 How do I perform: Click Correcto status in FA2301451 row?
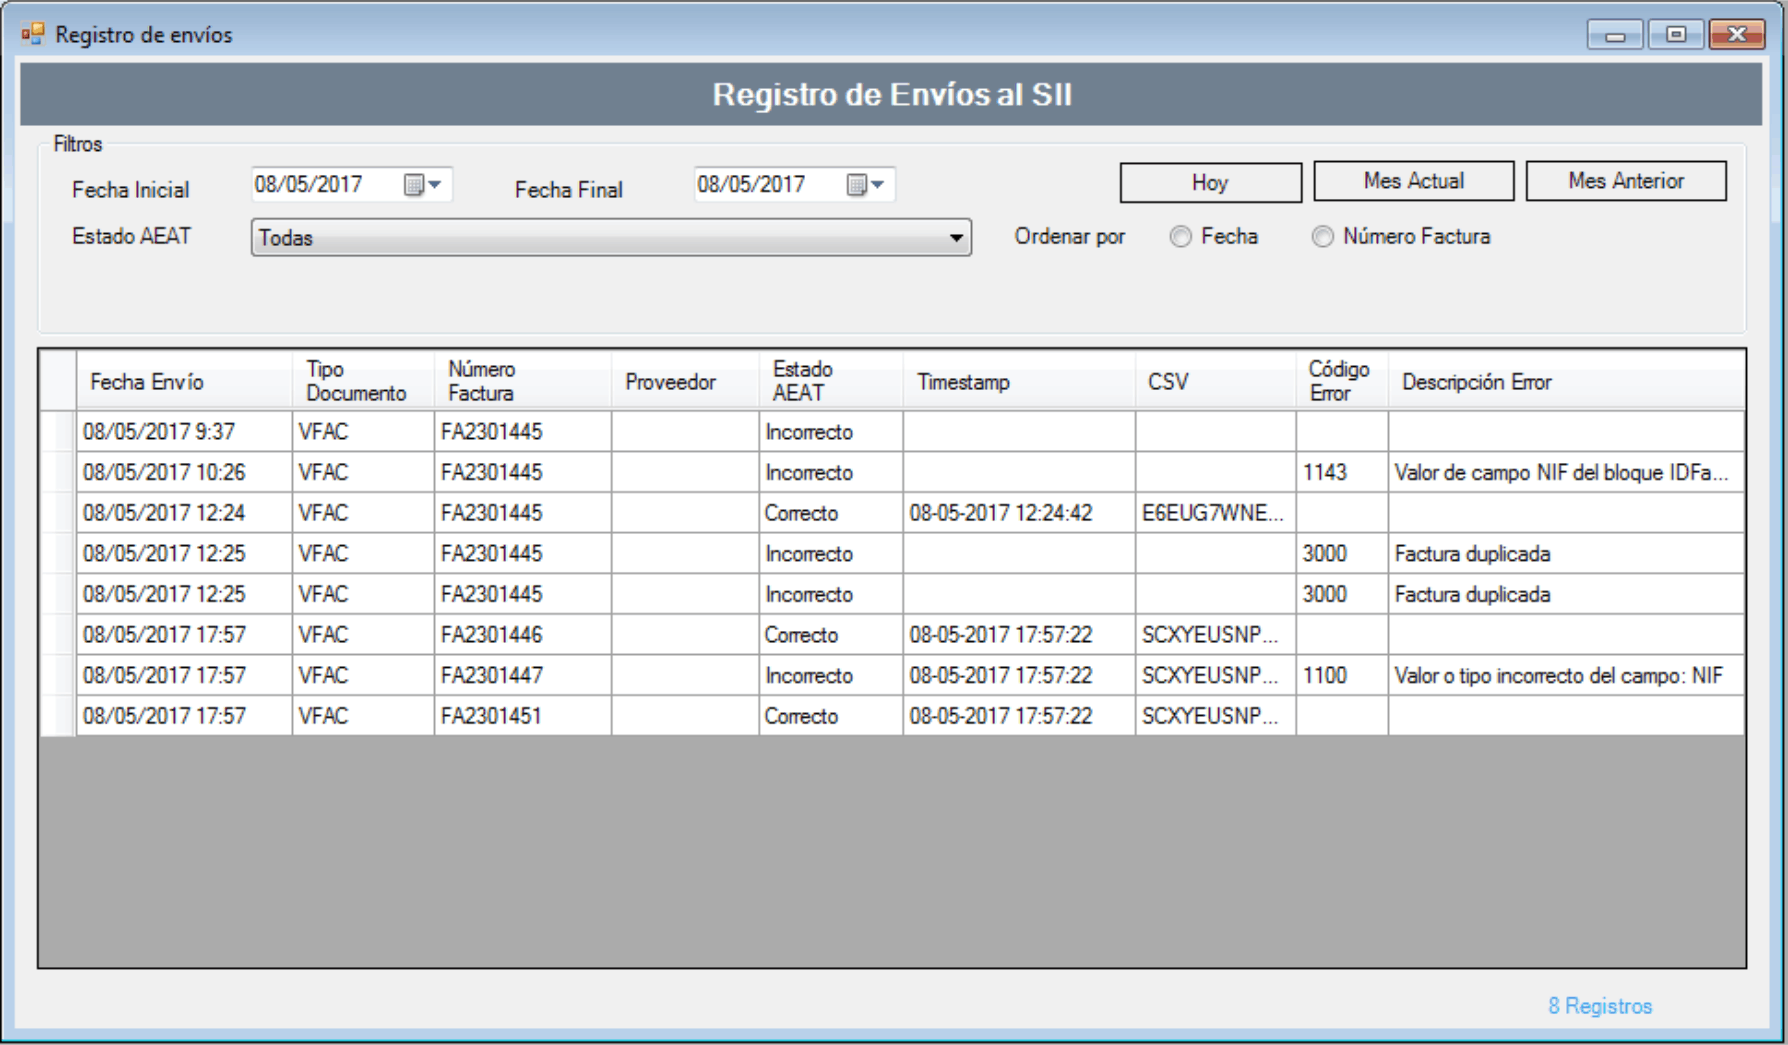coord(831,716)
